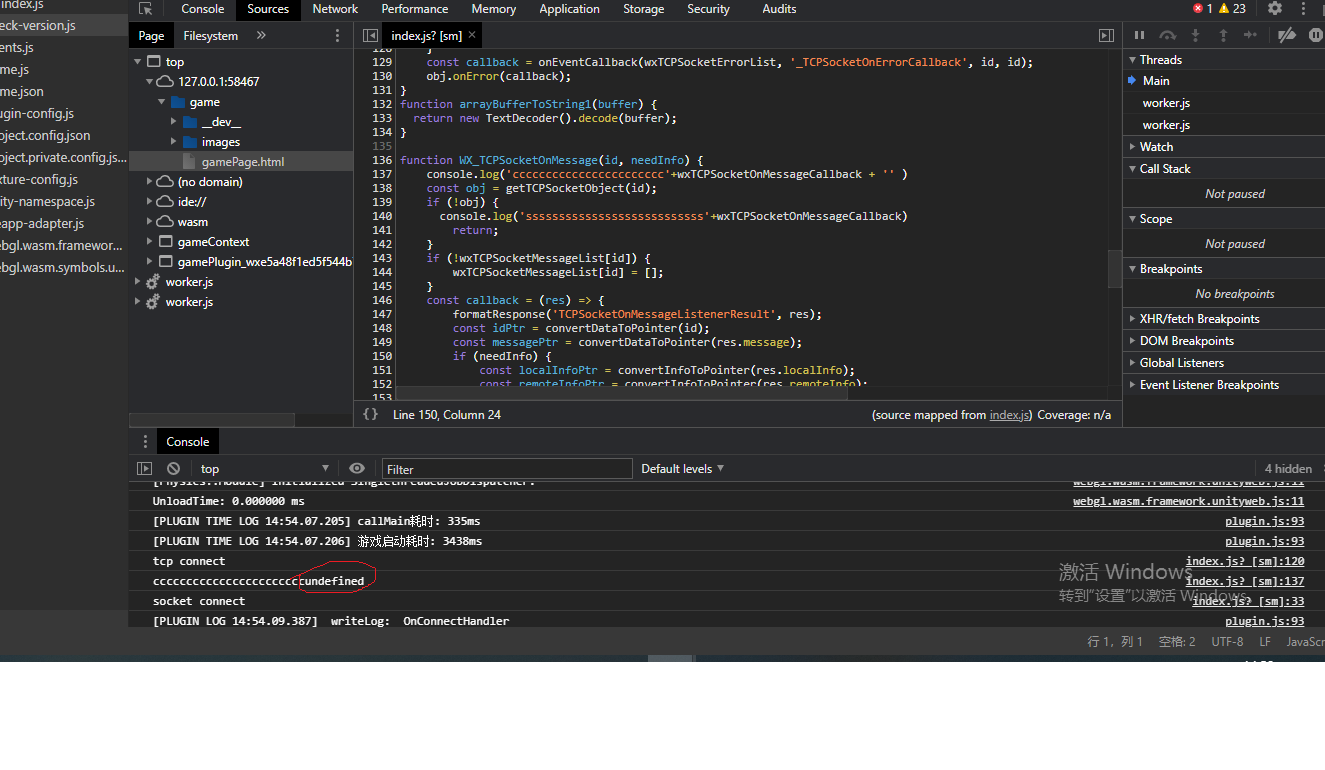
Task: Clear the console output
Action: (173, 468)
